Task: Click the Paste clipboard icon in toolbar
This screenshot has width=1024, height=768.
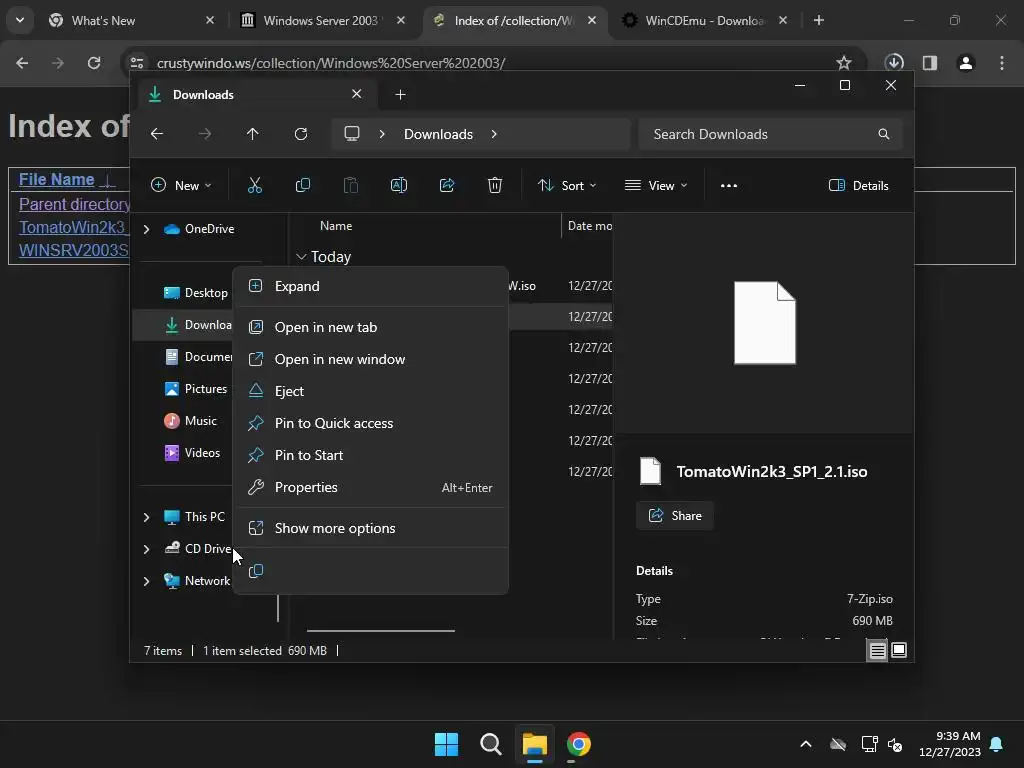Action: tap(351, 185)
